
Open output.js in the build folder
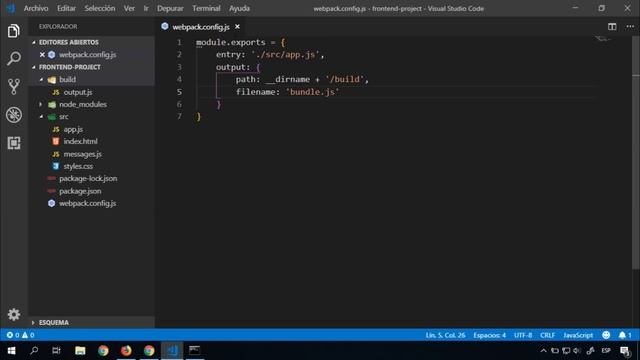tap(78, 92)
